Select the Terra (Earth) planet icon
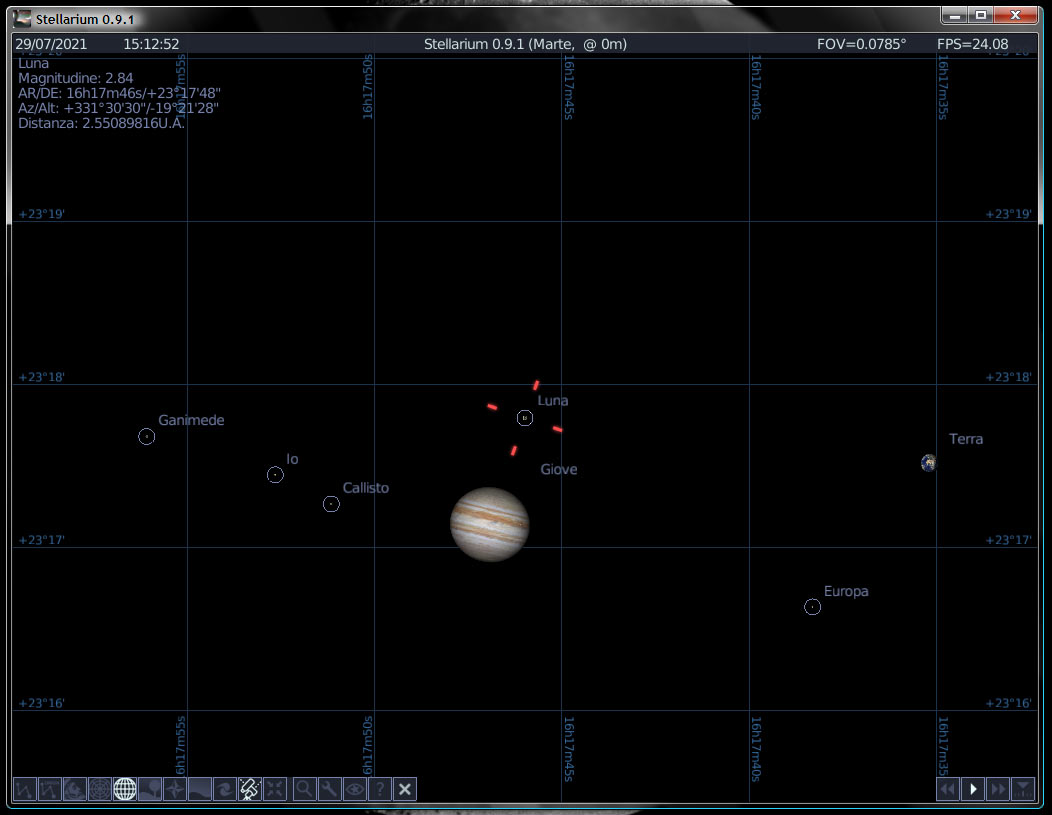 [929, 462]
